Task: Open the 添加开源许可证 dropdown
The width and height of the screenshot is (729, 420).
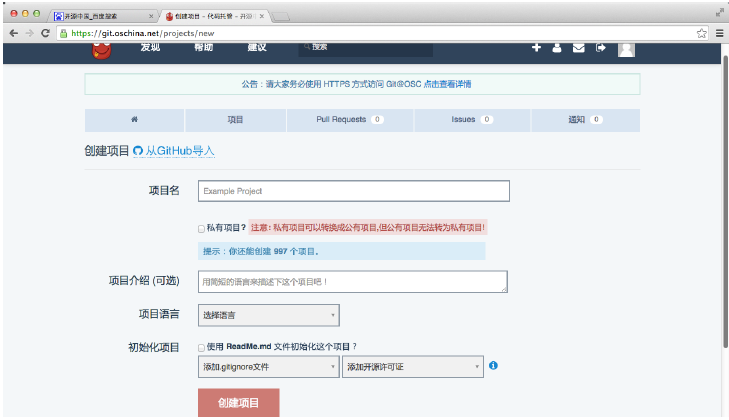Action: 412,367
